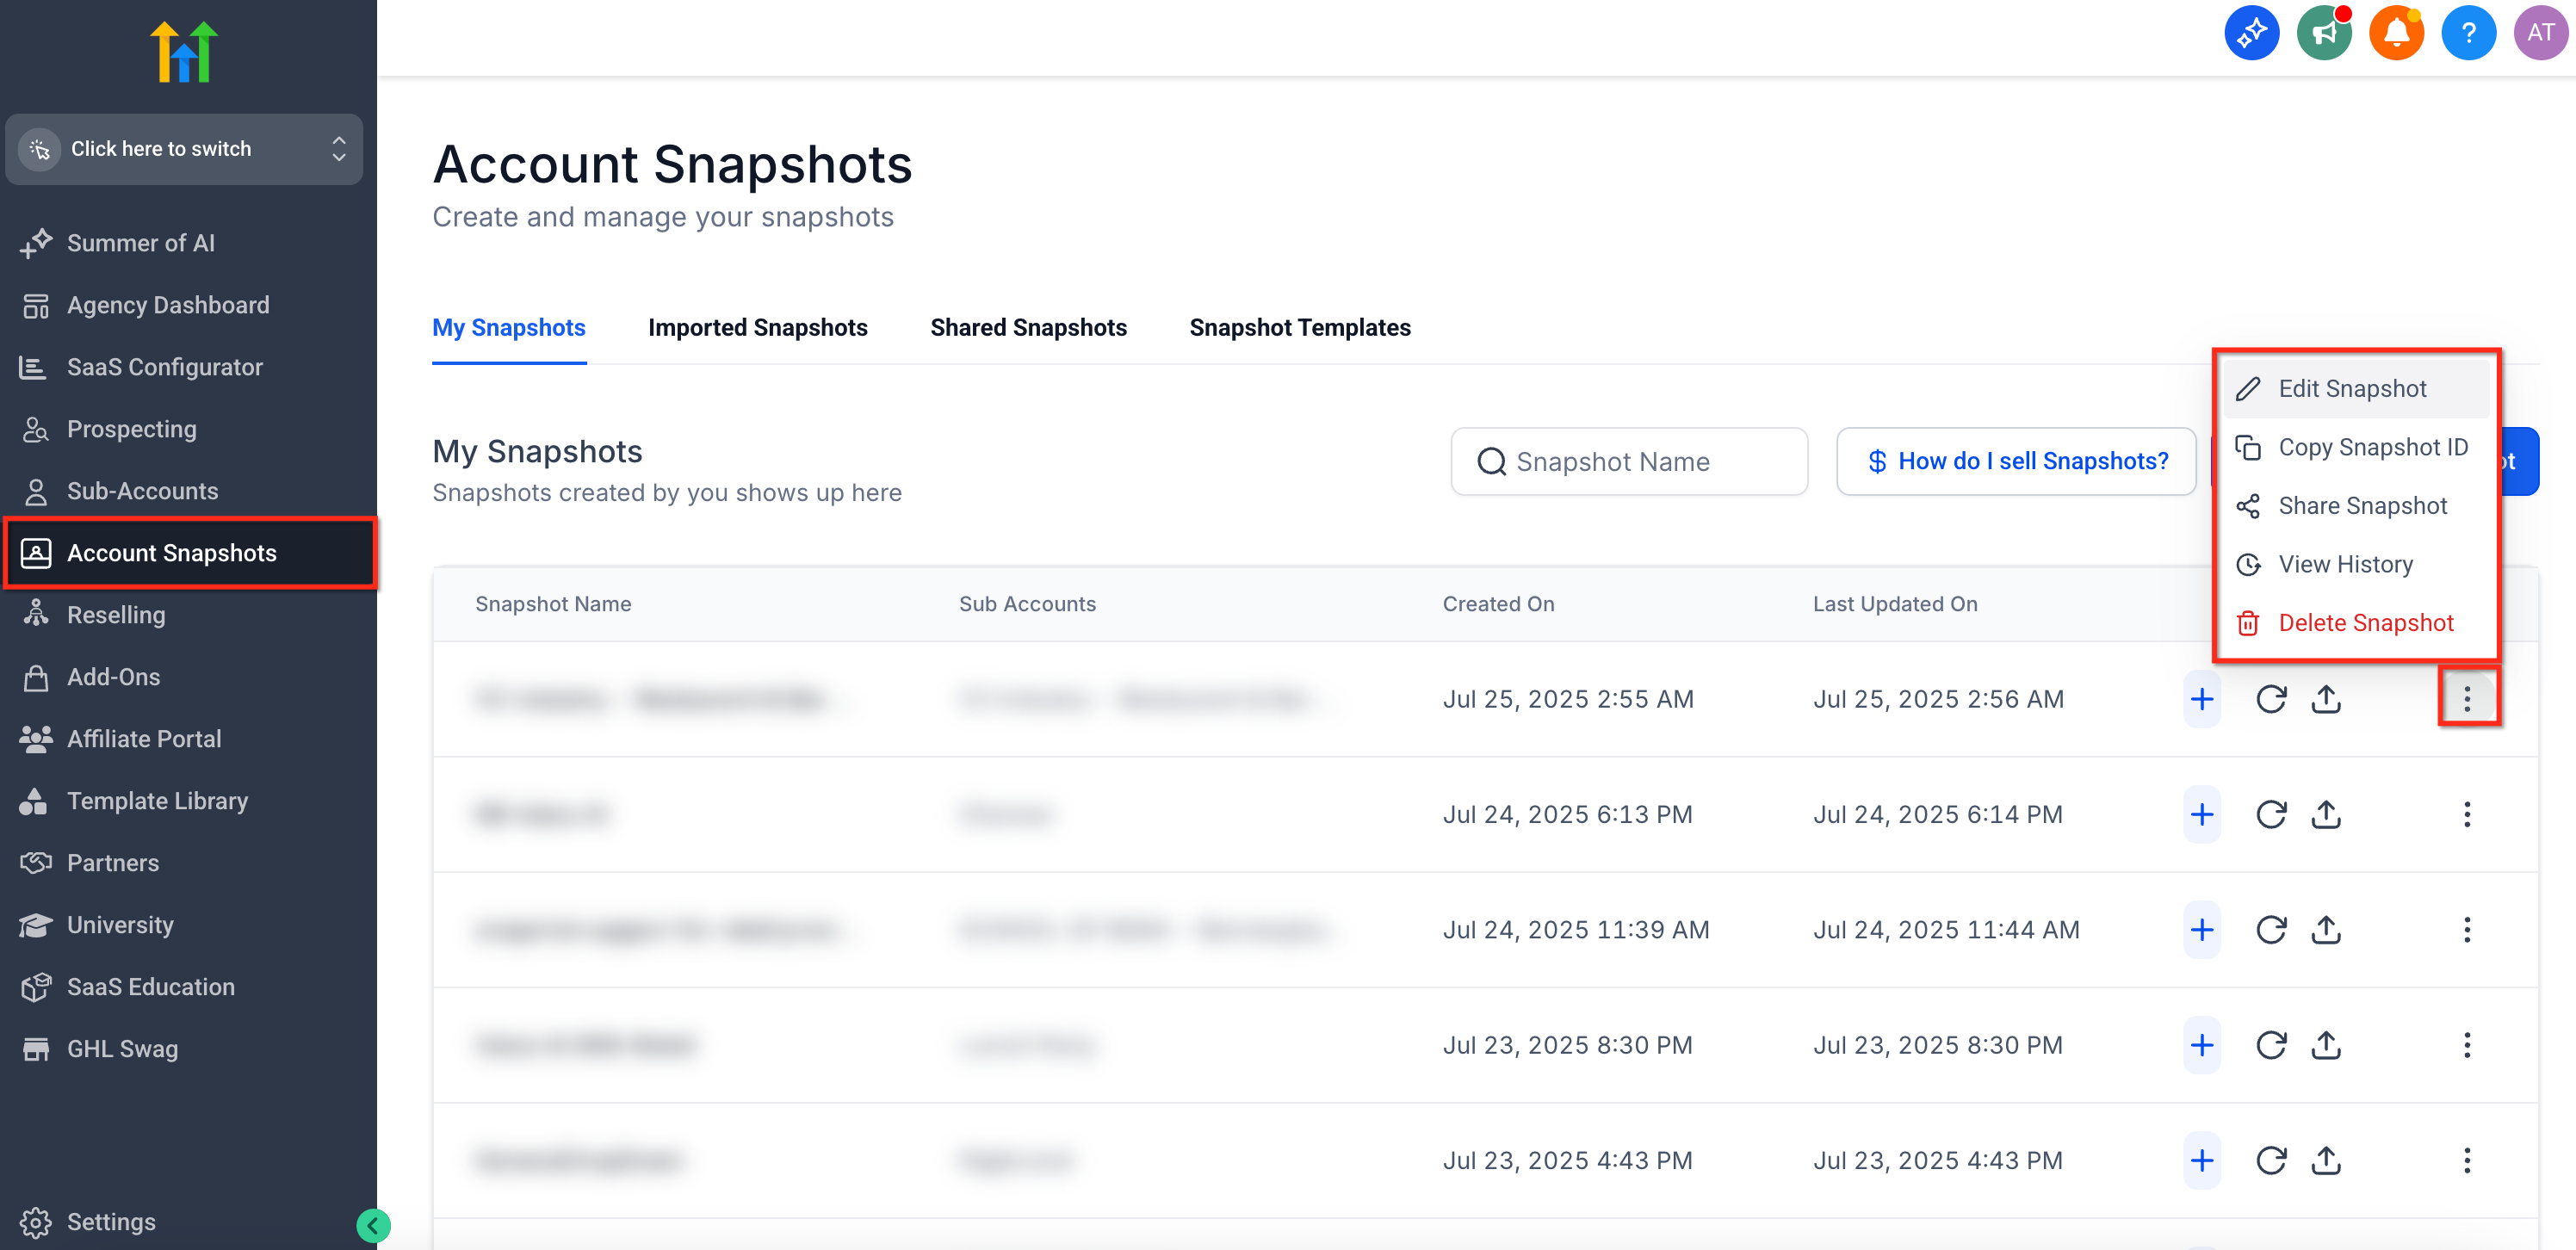2576x1250 pixels.
Task: Click share/upload icon for Jul 23 8:30 PM row
Action: [x=2326, y=1045]
